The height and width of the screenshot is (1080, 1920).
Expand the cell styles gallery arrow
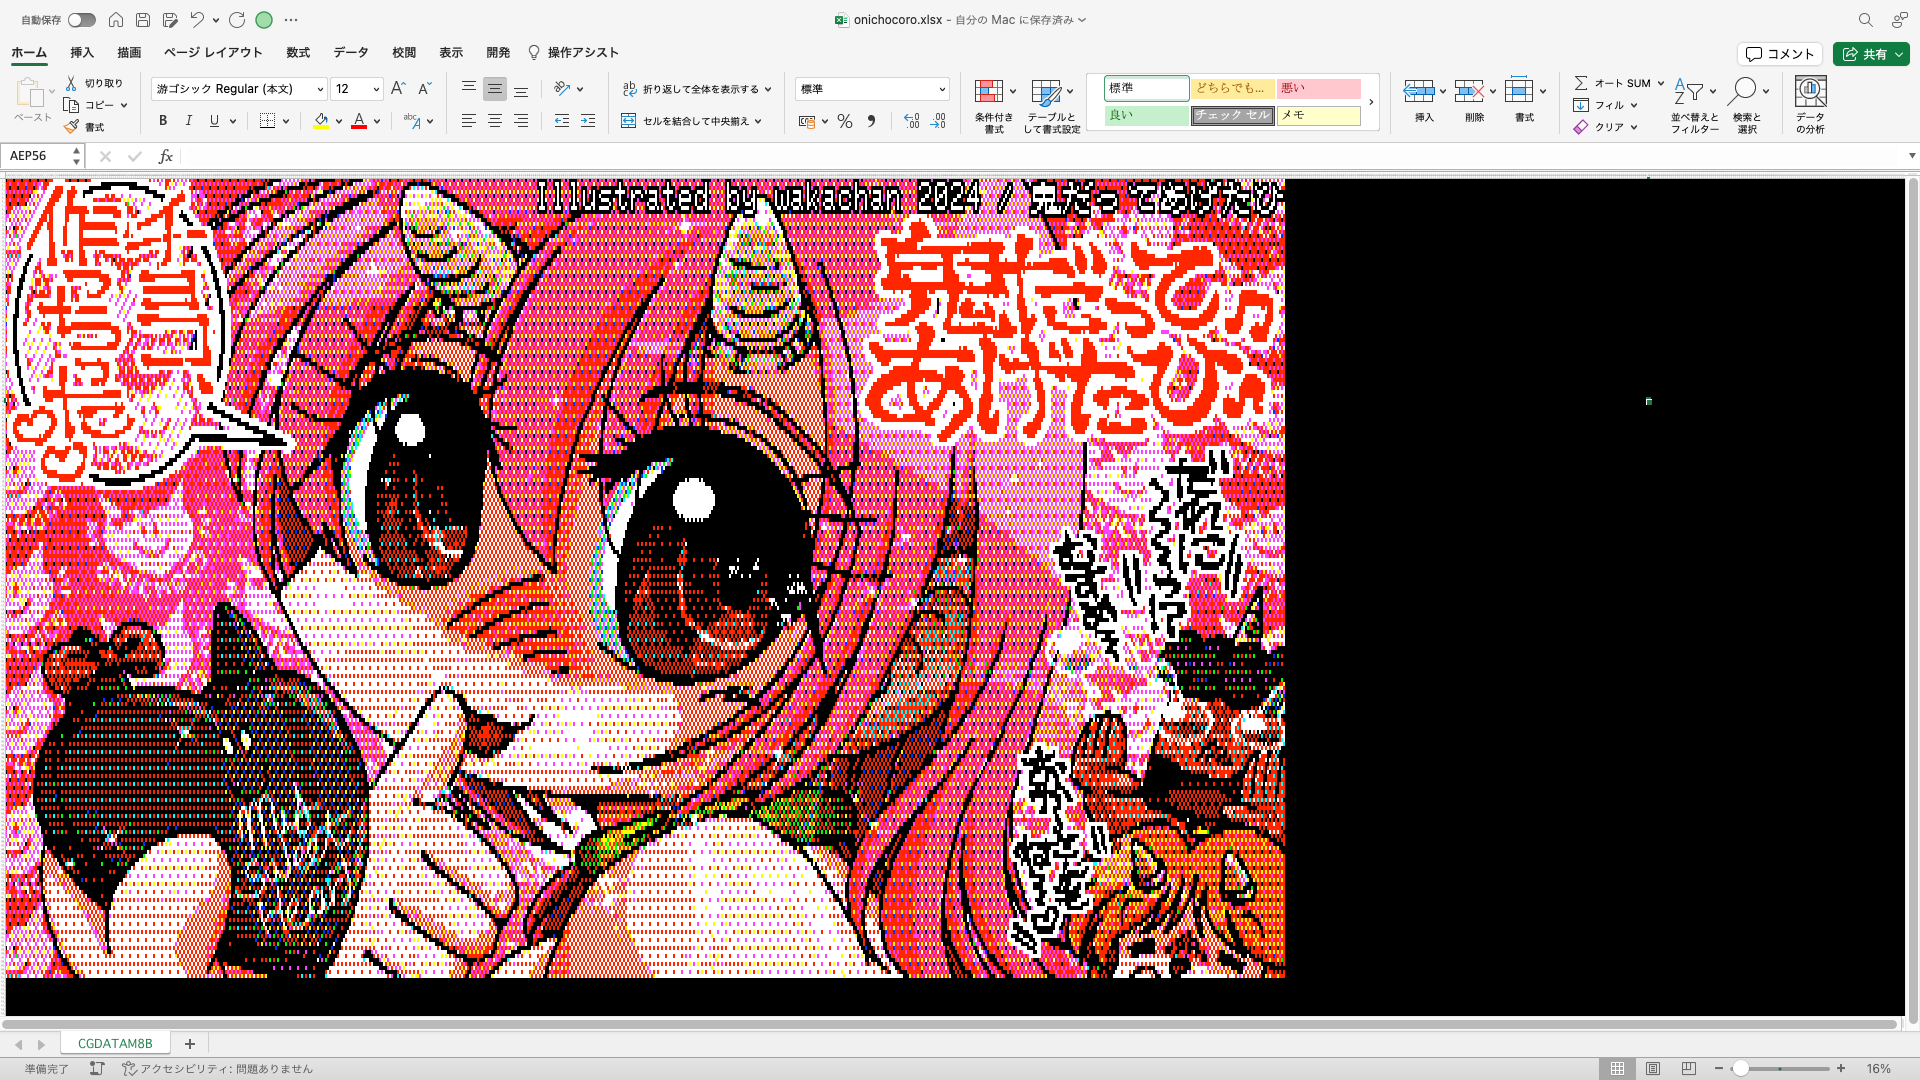click(x=1371, y=102)
